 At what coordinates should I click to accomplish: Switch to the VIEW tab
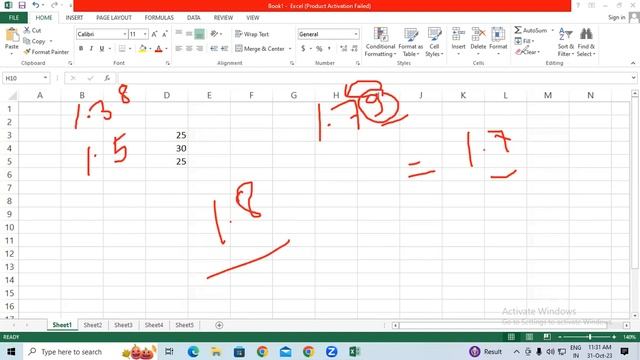tap(253, 18)
